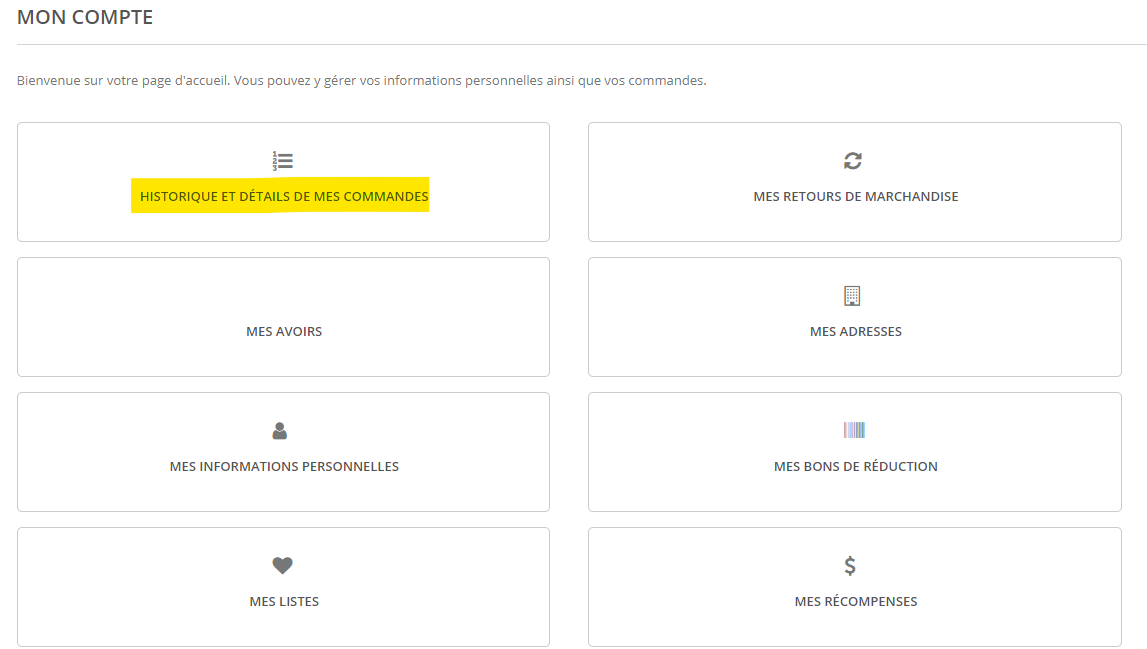Click the heart icon above Mes Listes
Viewport: 1147px width, 649px height.
pos(283,566)
